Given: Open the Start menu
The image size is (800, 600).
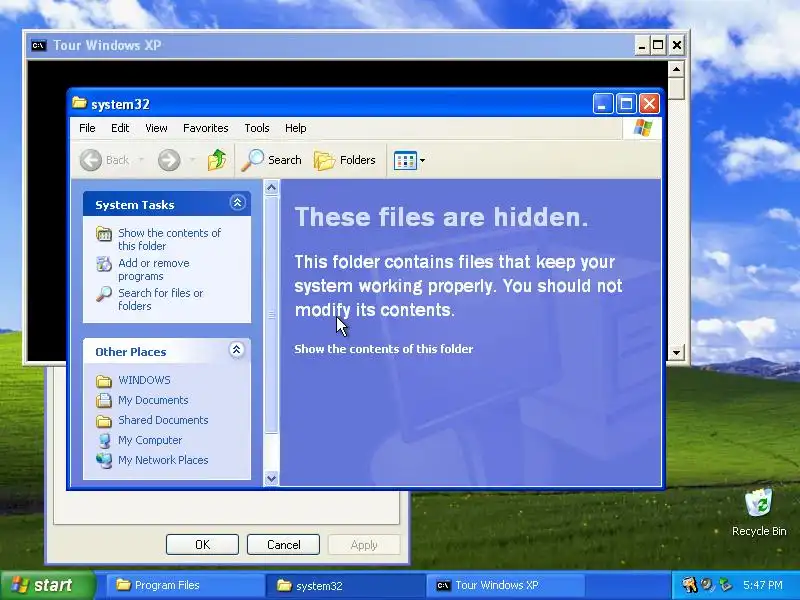Looking at the screenshot, I should click(x=47, y=585).
